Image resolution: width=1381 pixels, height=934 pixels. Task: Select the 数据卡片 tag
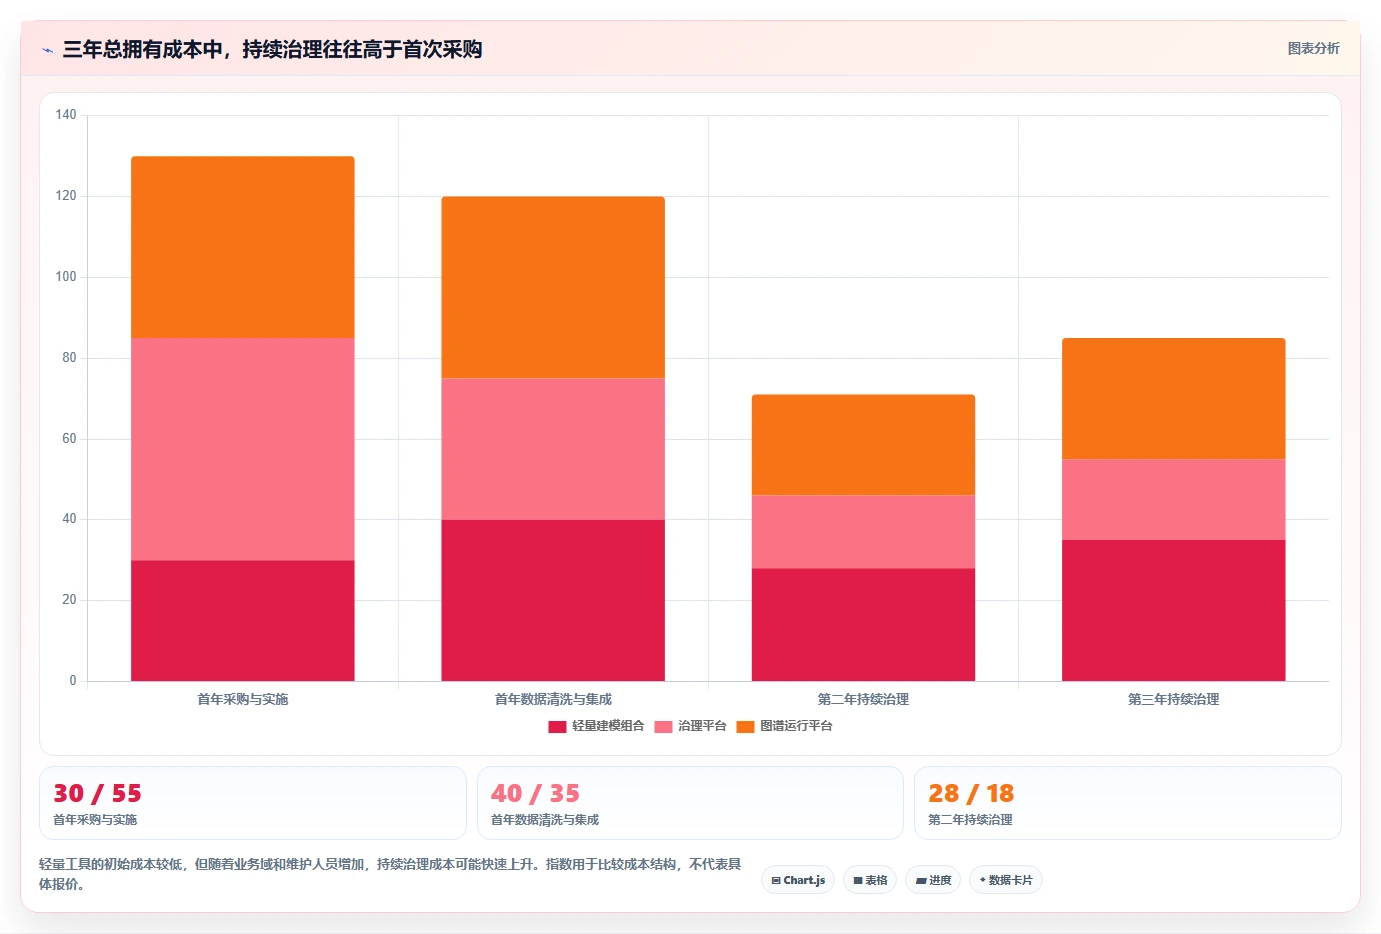tap(1006, 880)
